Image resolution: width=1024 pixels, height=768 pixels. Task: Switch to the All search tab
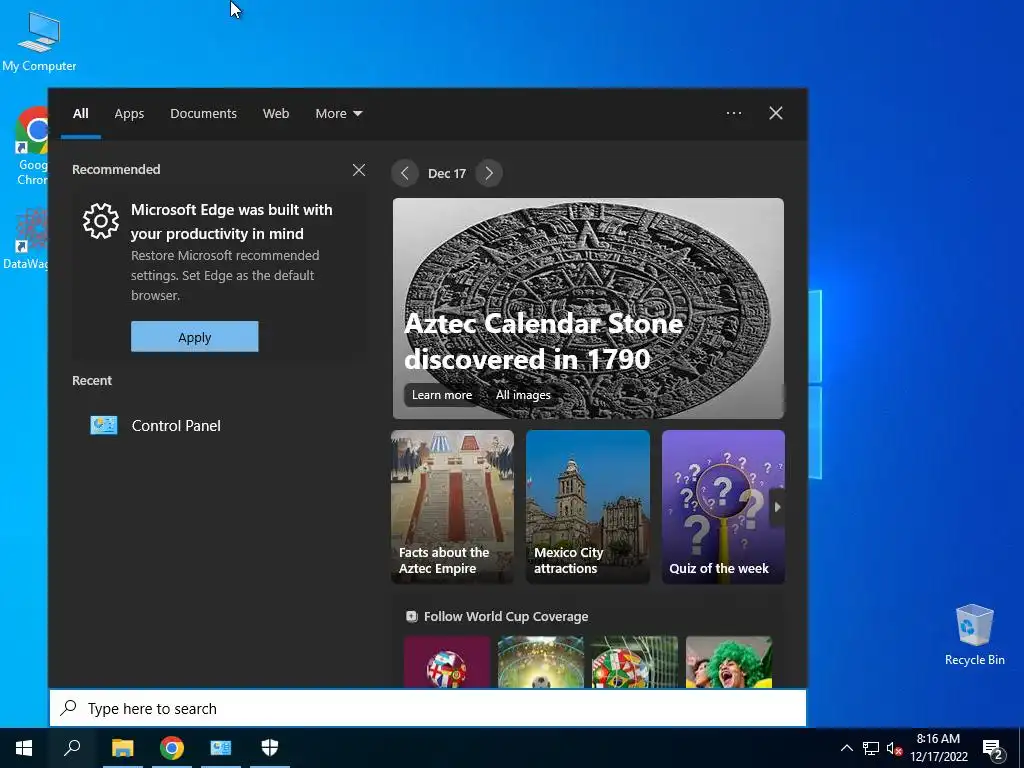[80, 113]
